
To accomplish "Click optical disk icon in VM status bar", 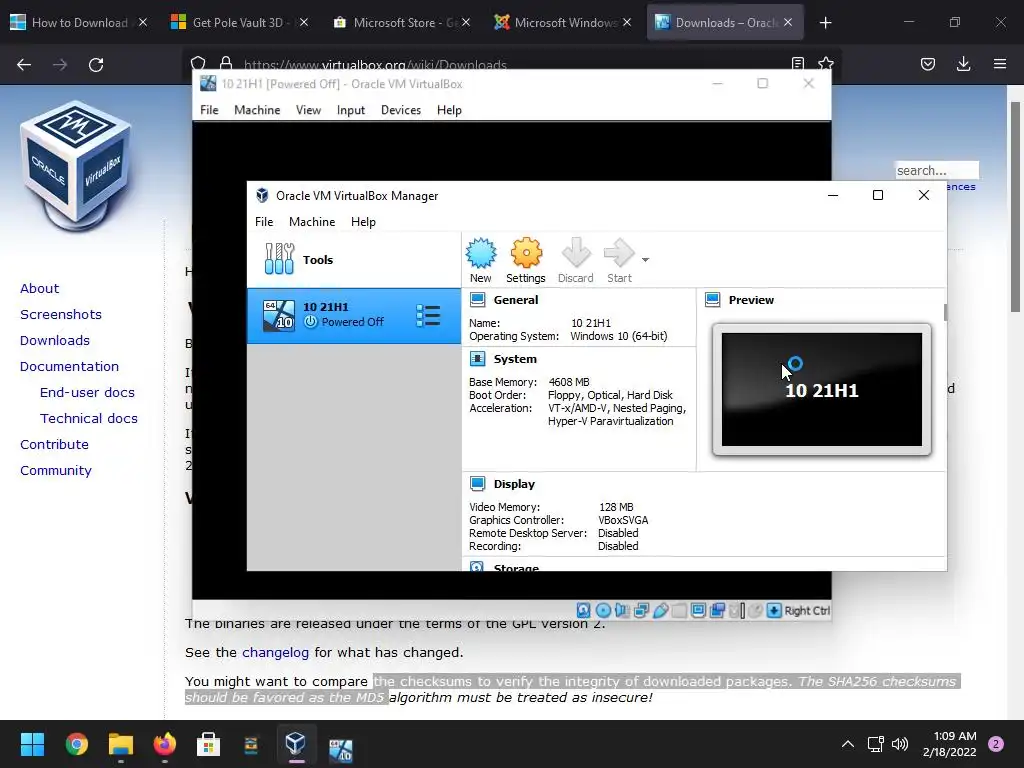I will point(603,611).
